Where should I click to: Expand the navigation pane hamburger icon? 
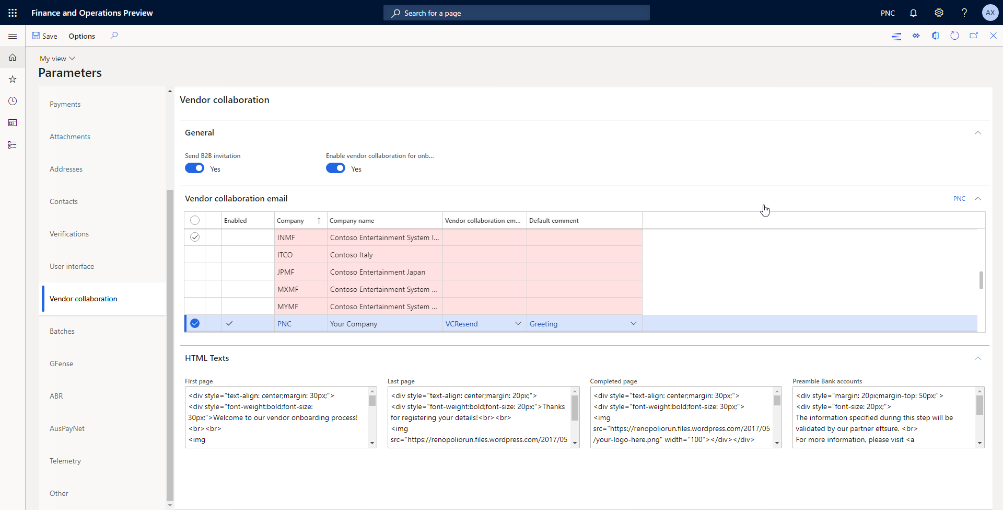point(12,36)
